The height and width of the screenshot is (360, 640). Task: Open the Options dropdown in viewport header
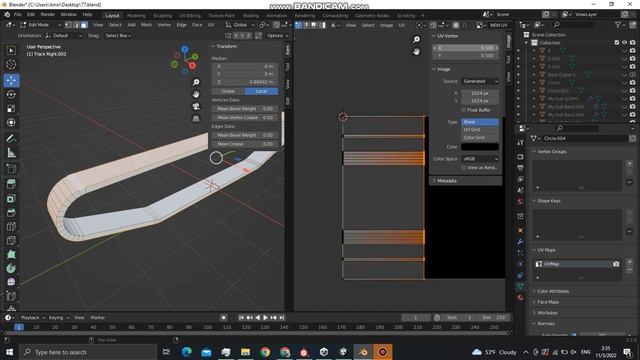[x=277, y=36]
